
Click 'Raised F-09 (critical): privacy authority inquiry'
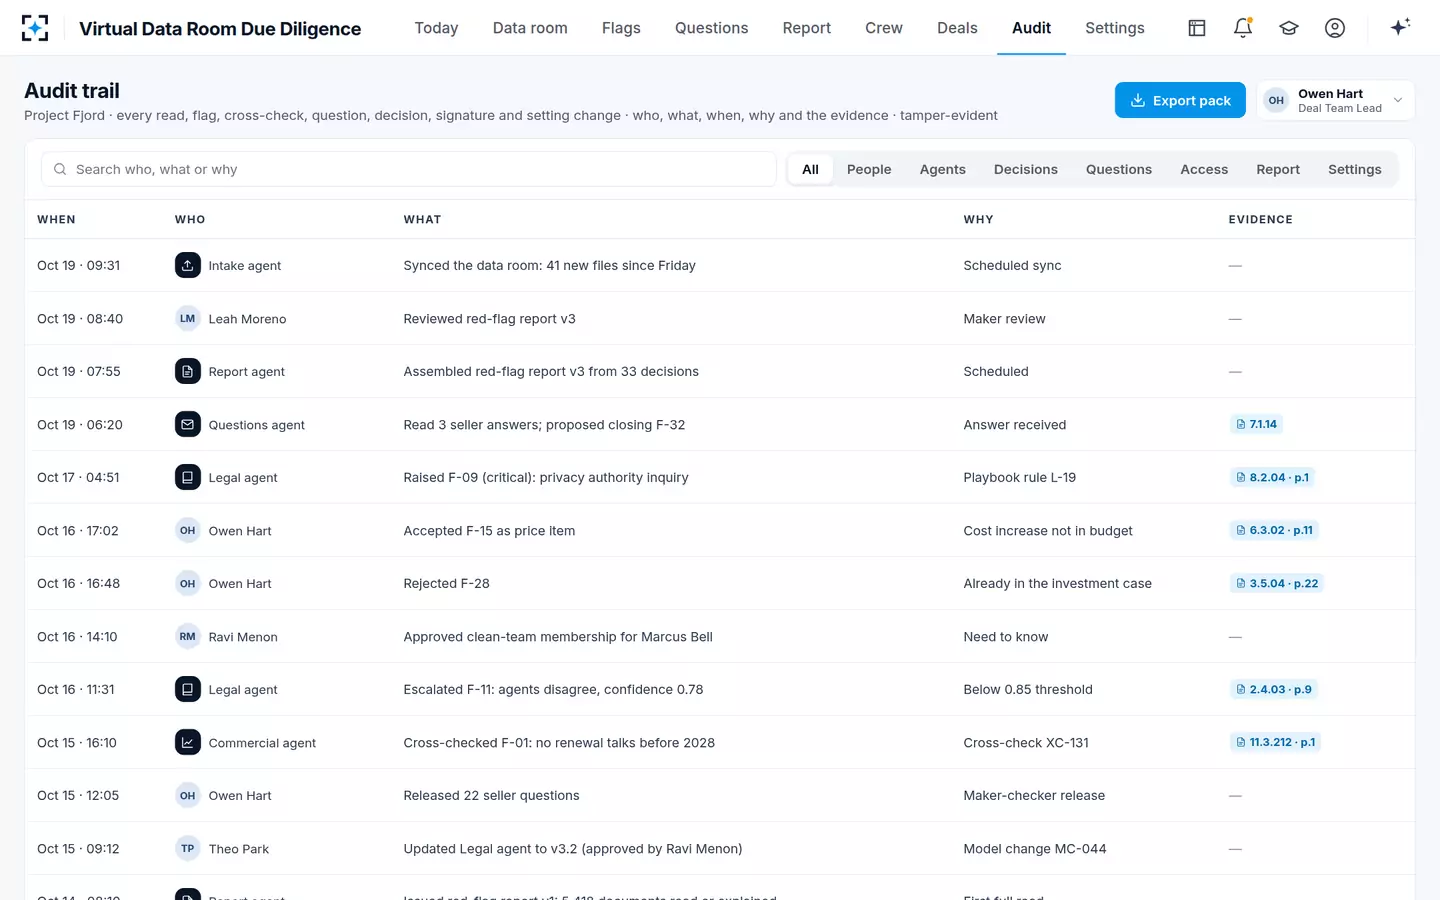click(546, 477)
